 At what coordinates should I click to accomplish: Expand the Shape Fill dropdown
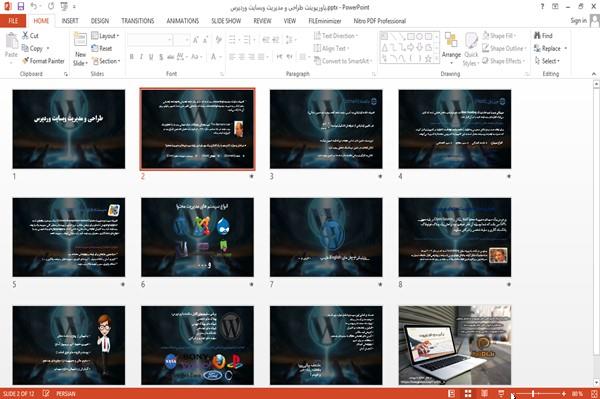click(x=500, y=36)
